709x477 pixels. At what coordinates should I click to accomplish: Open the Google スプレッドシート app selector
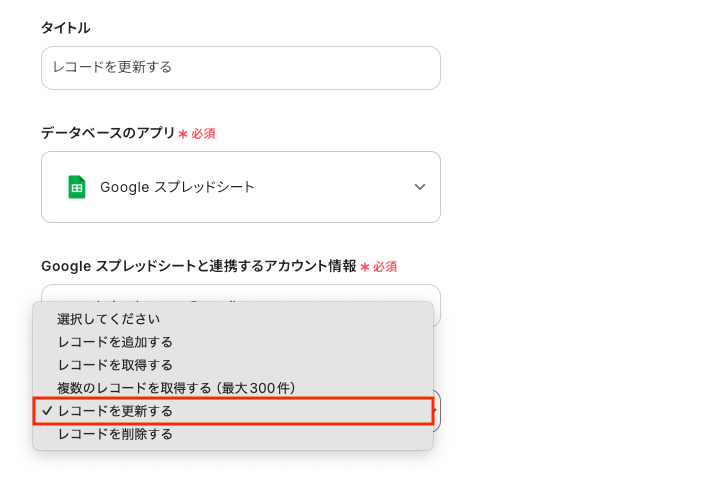pos(240,187)
